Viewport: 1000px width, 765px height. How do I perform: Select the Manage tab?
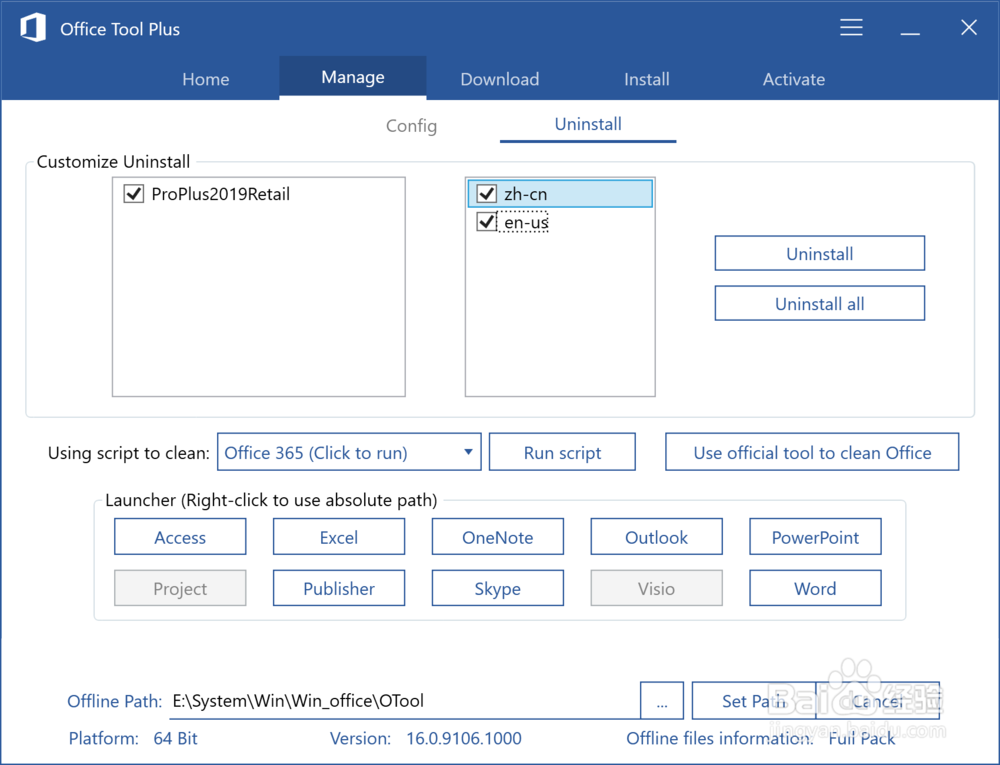(x=353, y=77)
